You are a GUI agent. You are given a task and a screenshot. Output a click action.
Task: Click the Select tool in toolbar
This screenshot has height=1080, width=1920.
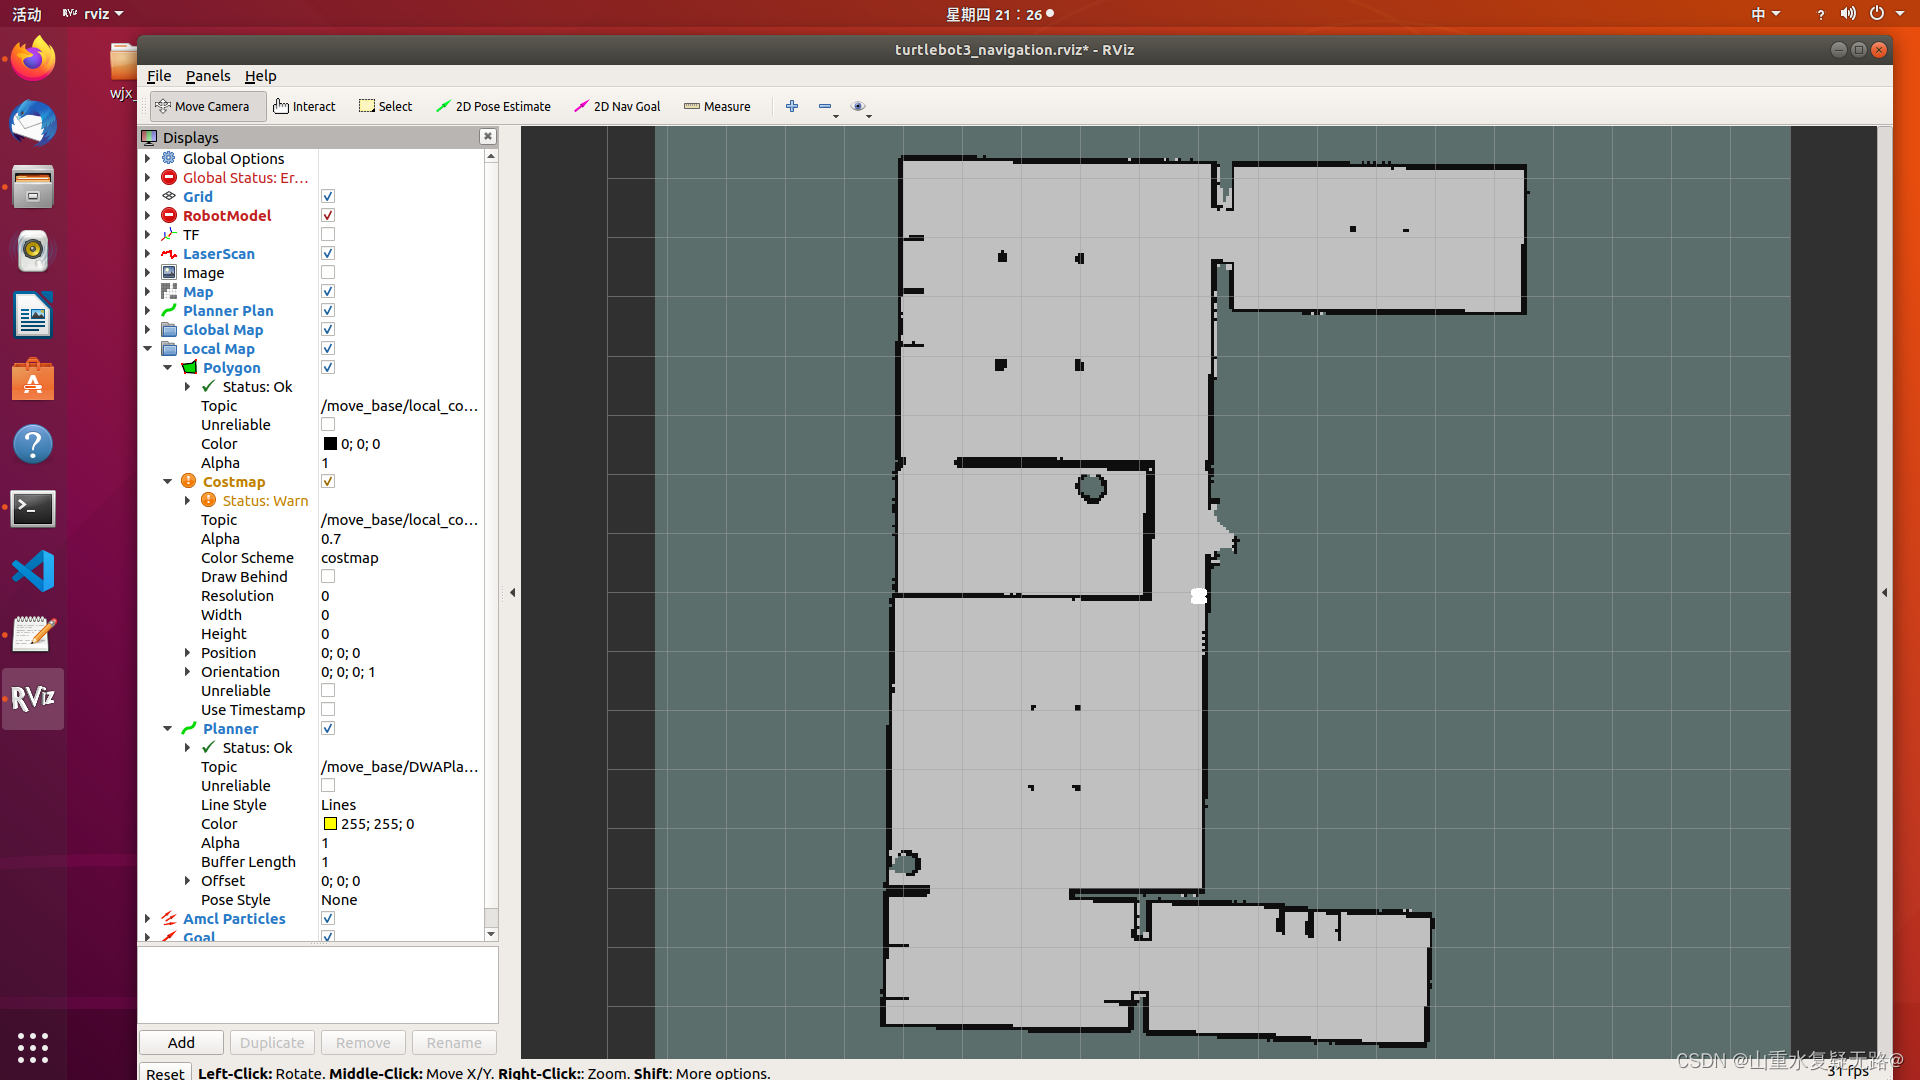click(386, 105)
